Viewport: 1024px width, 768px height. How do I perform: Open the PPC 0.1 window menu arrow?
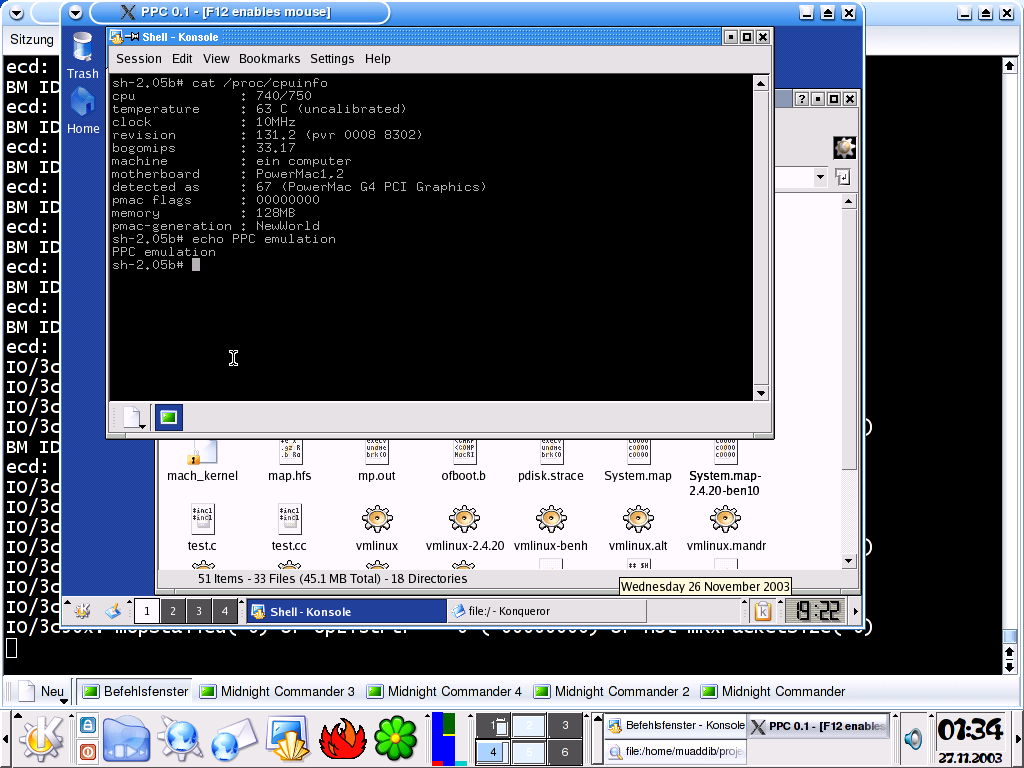[x=76, y=12]
